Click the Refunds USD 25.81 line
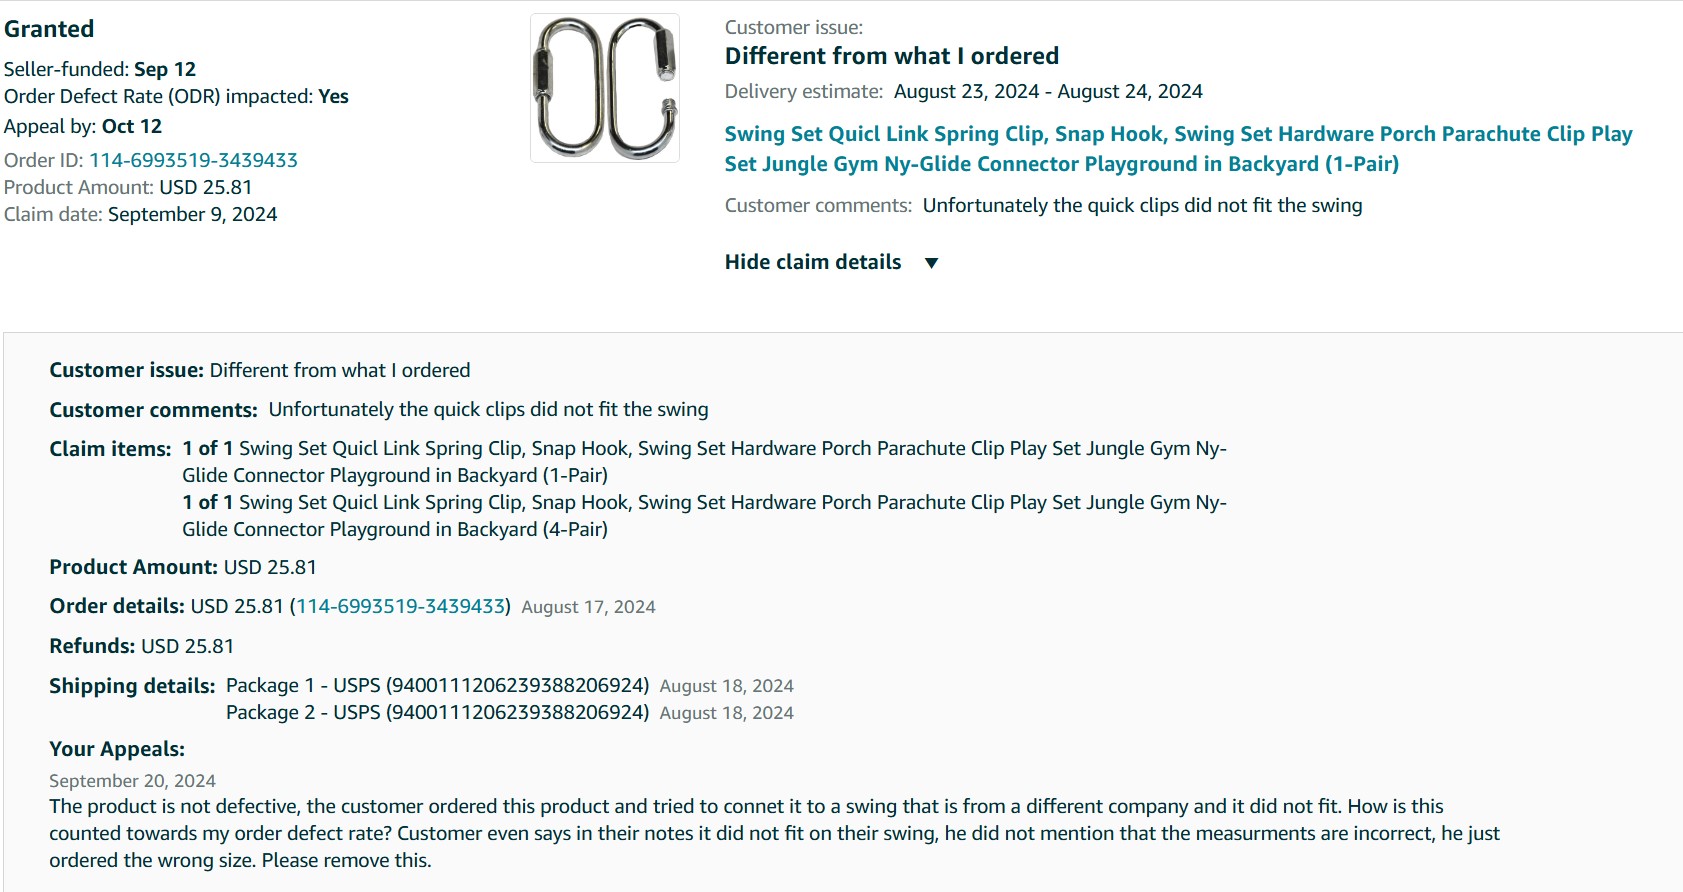The image size is (1683, 892). point(142,646)
